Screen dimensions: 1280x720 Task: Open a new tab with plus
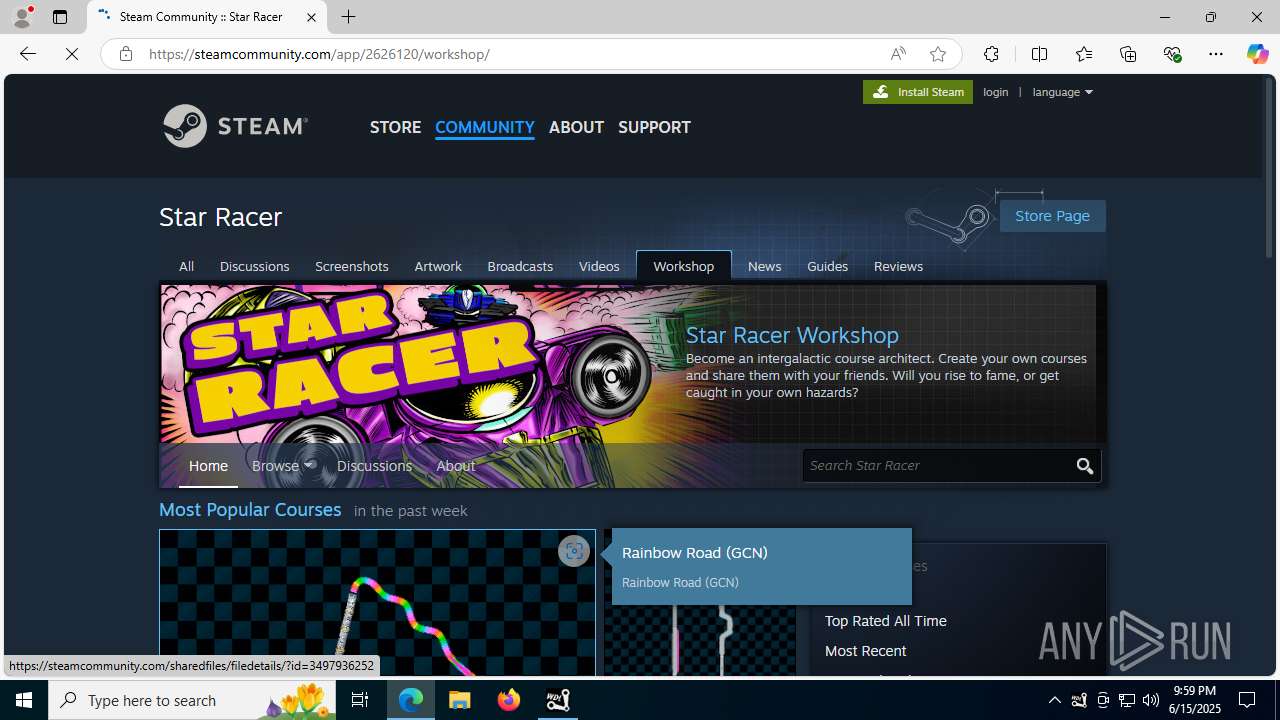coord(348,17)
